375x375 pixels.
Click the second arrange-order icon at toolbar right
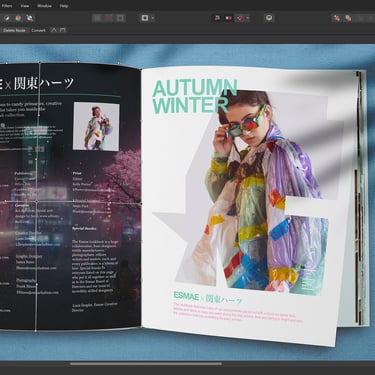(348, 18)
